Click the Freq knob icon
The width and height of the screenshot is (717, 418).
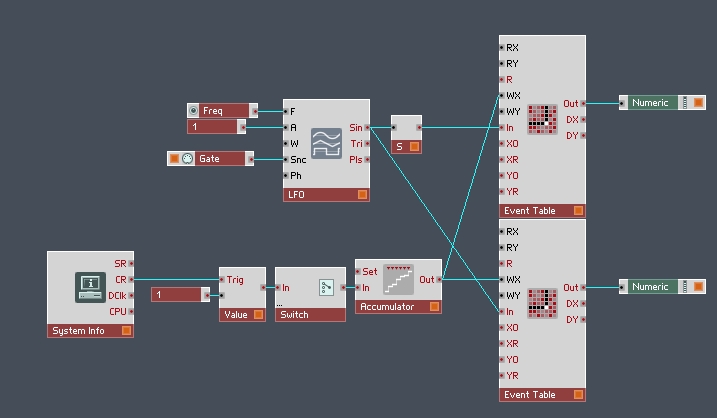pos(193,111)
